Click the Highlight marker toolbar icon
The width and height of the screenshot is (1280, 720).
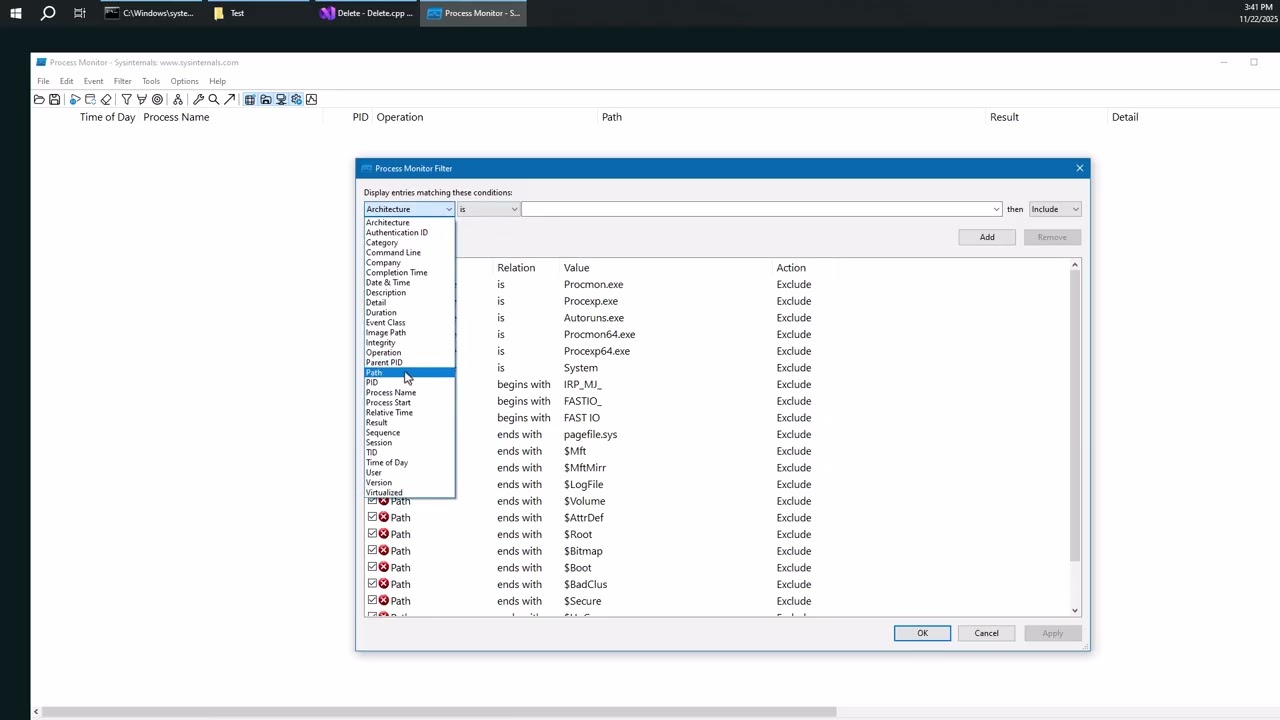pyautogui.click(x=141, y=99)
